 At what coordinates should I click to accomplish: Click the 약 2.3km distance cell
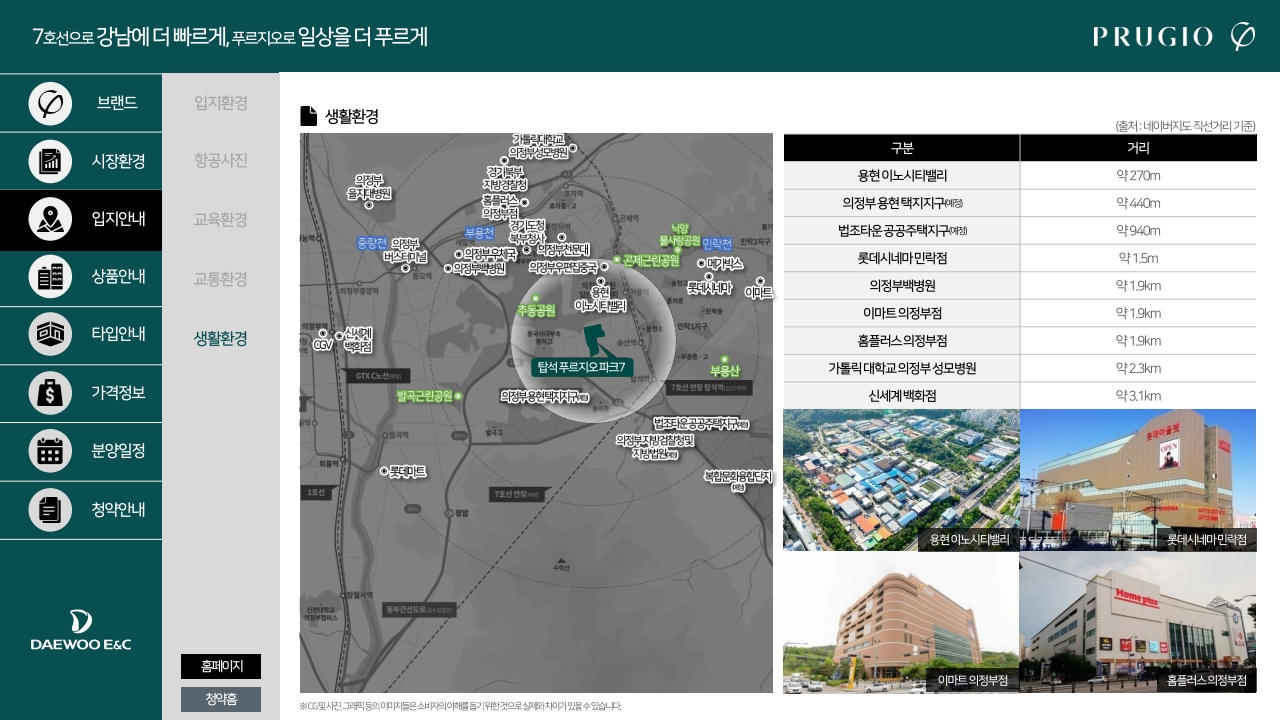(1138, 368)
